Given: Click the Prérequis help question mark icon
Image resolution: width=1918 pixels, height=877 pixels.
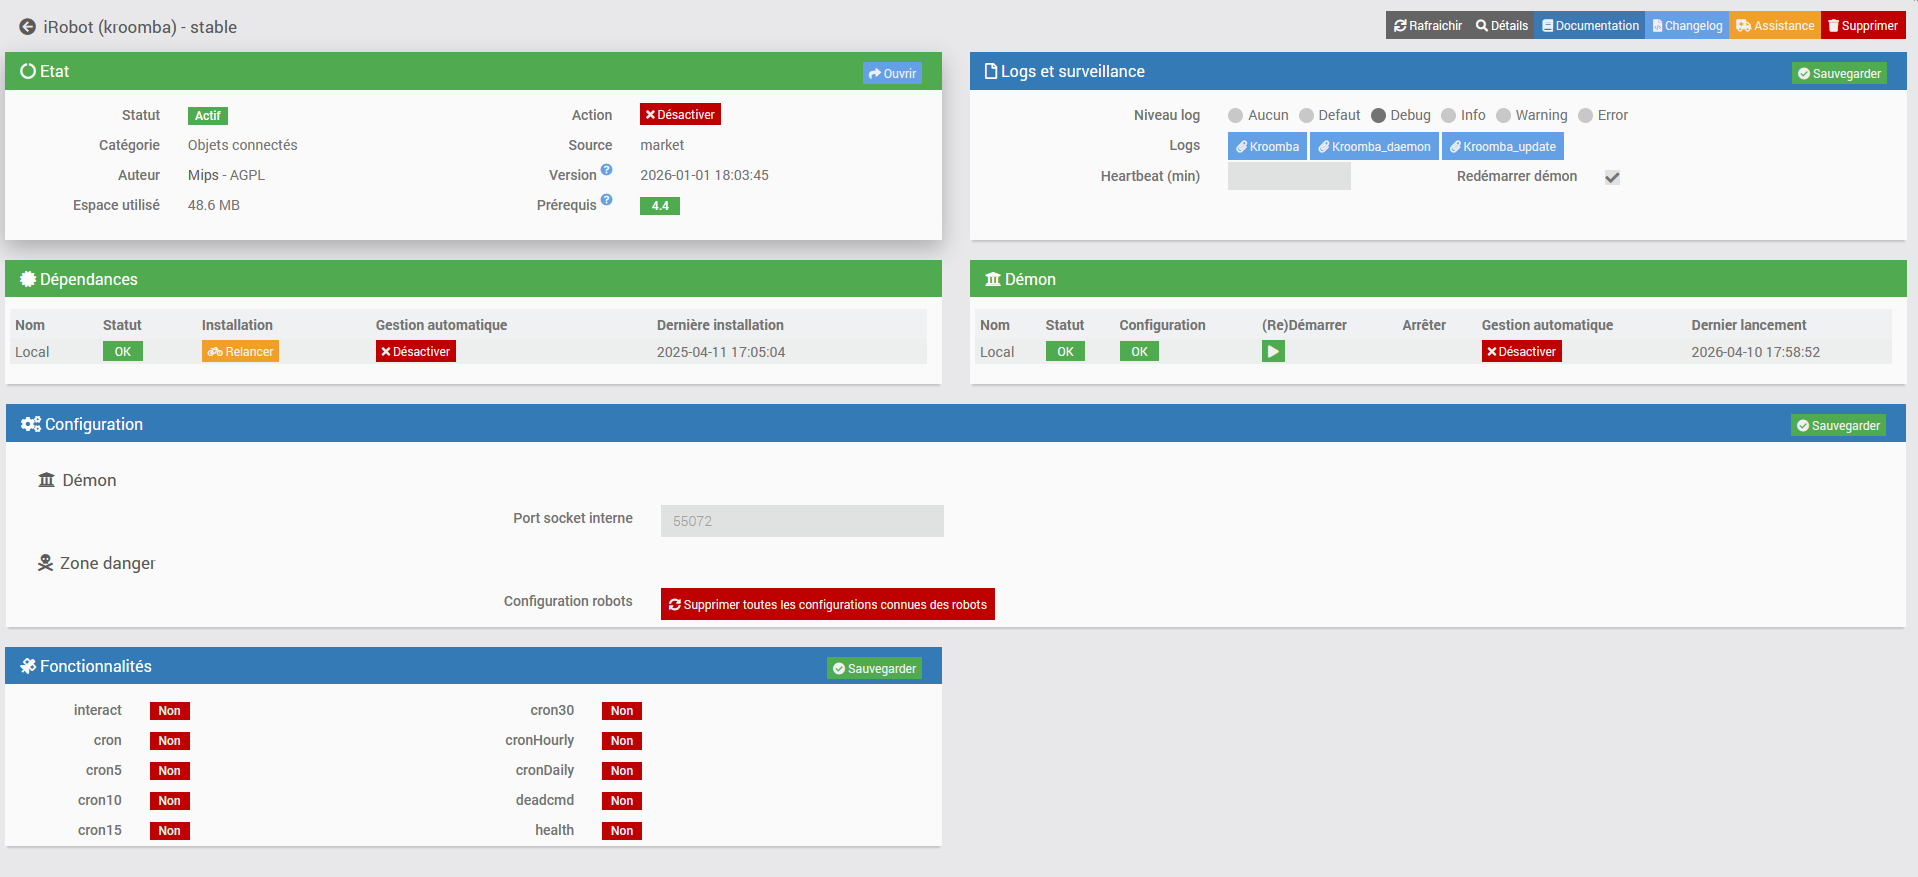Looking at the screenshot, I should (x=606, y=200).
